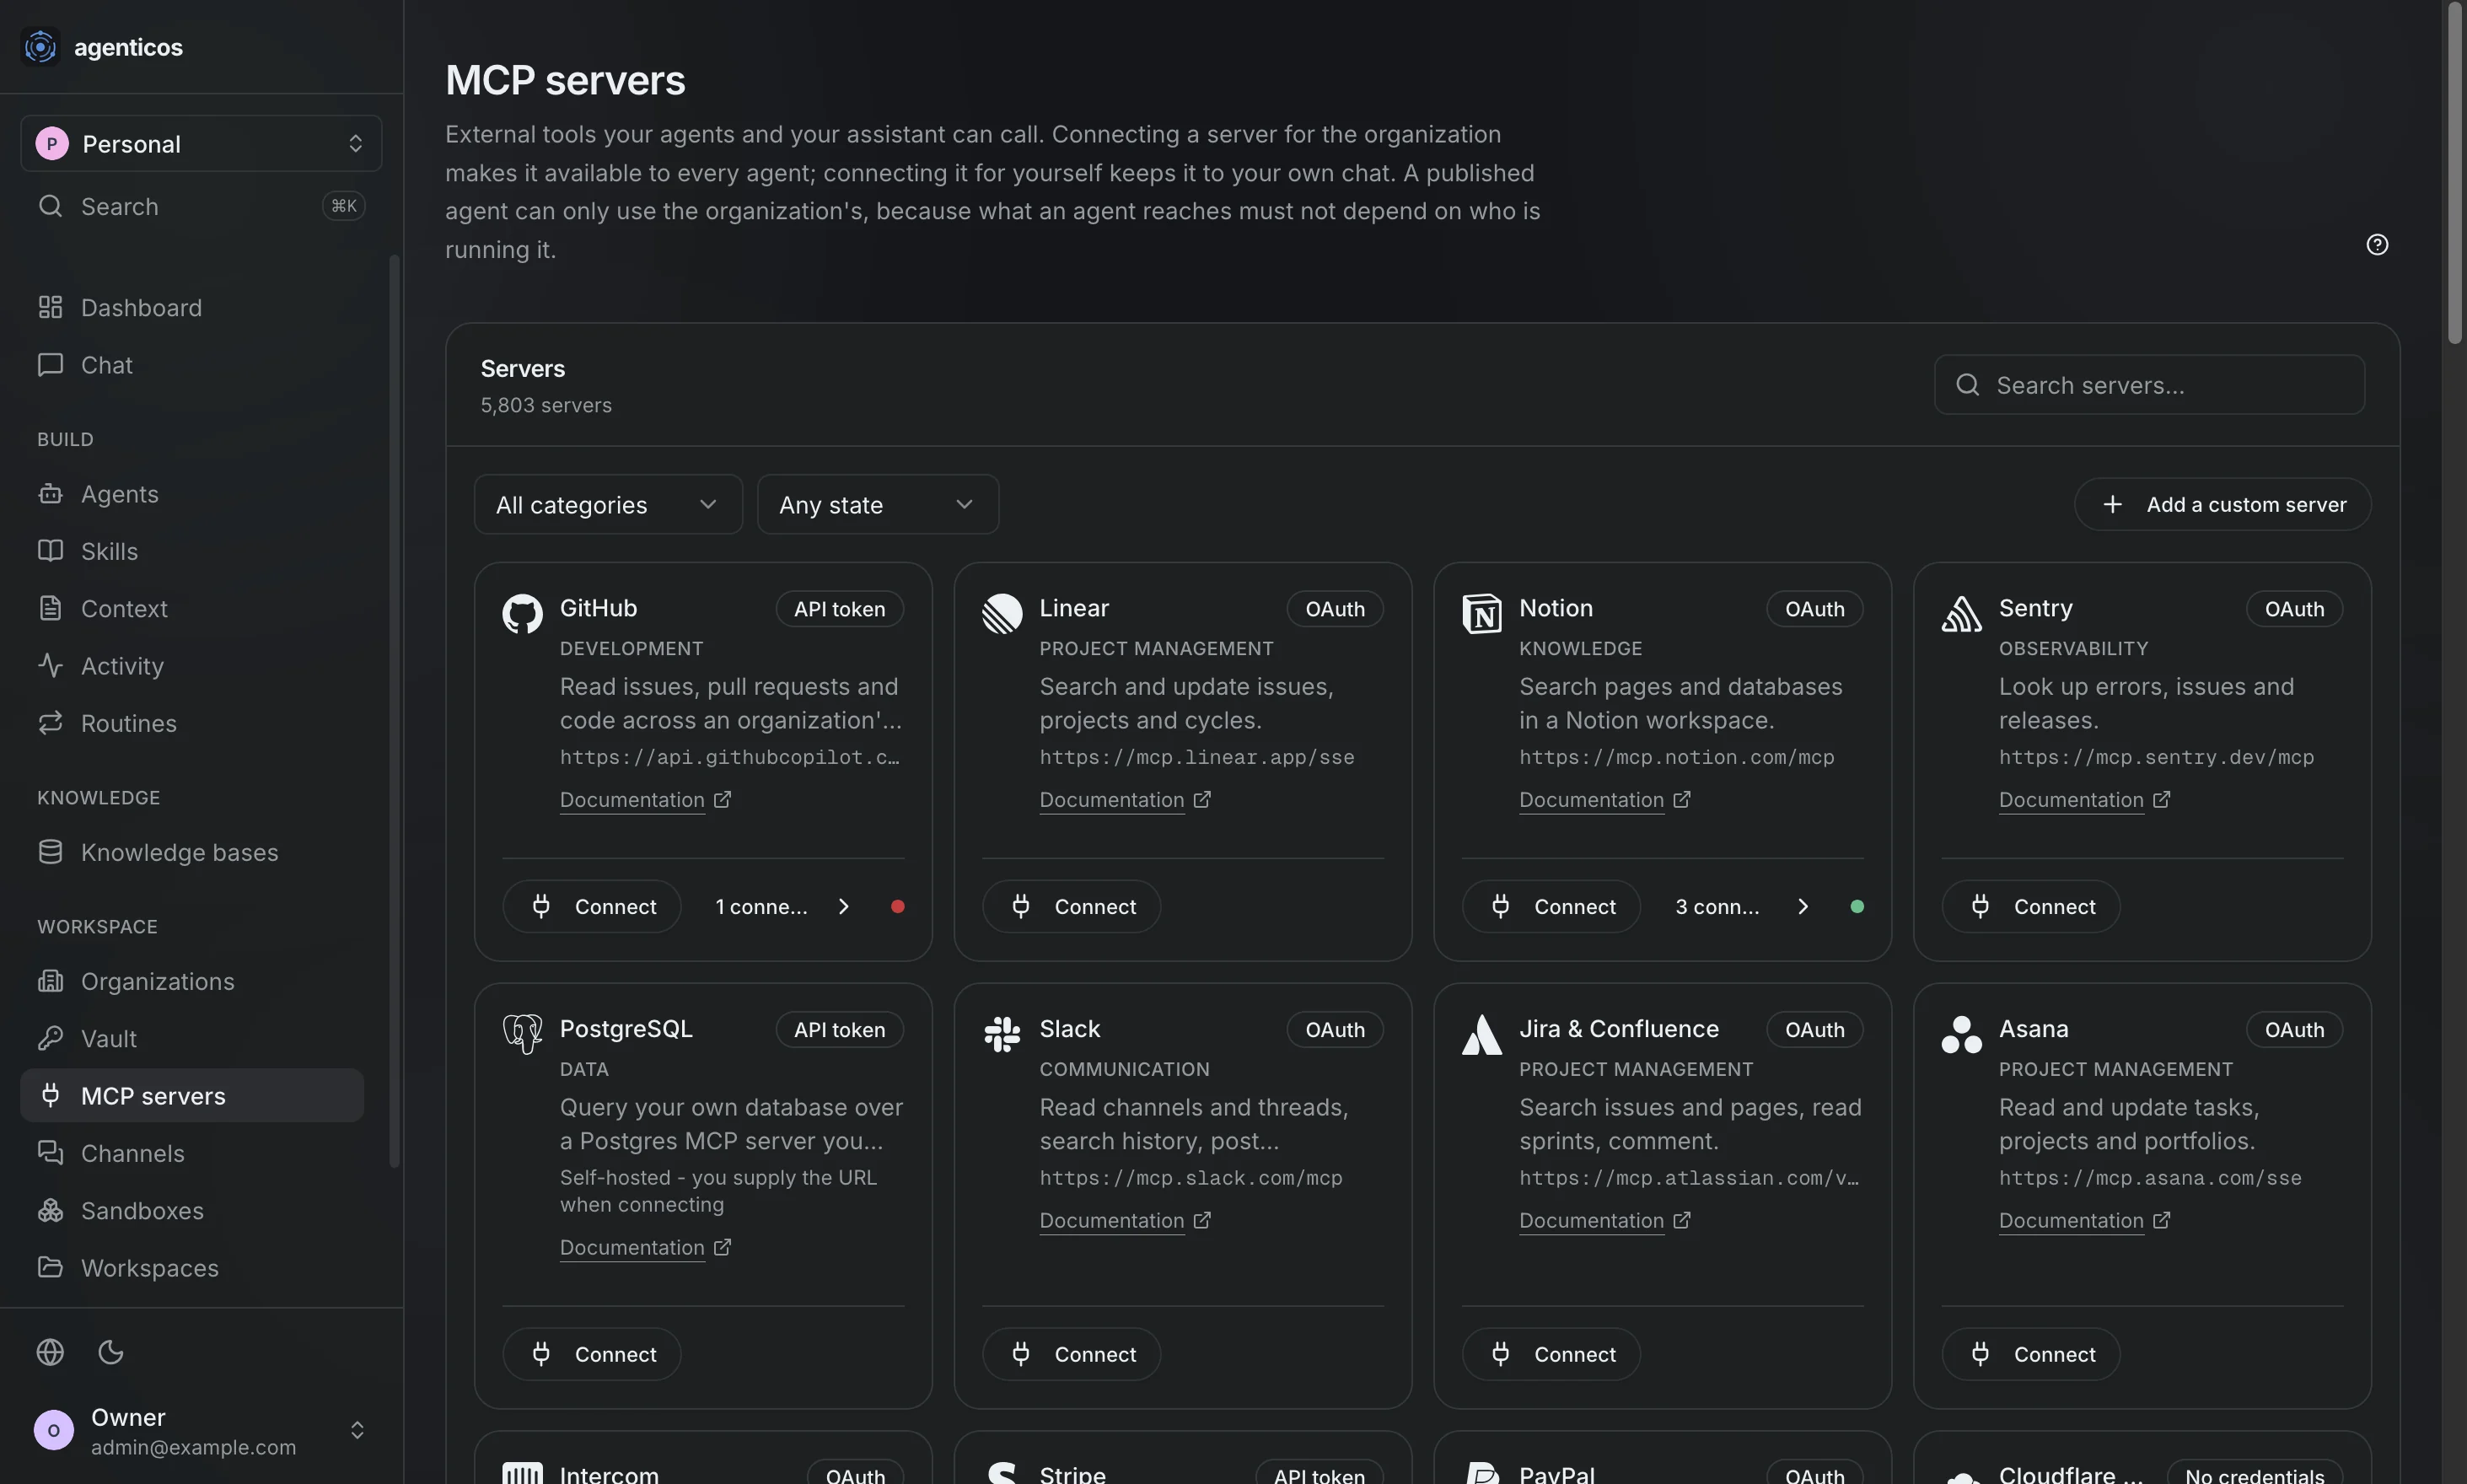Go to Dashboard in sidebar
Image resolution: width=2467 pixels, height=1484 pixels.
click(x=192, y=307)
